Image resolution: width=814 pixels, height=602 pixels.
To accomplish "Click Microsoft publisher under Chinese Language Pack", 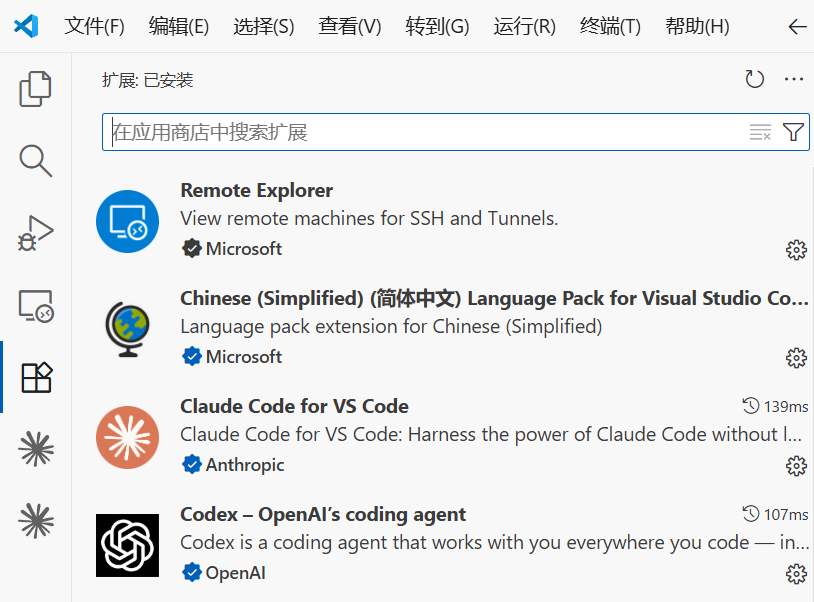I will point(243,357).
